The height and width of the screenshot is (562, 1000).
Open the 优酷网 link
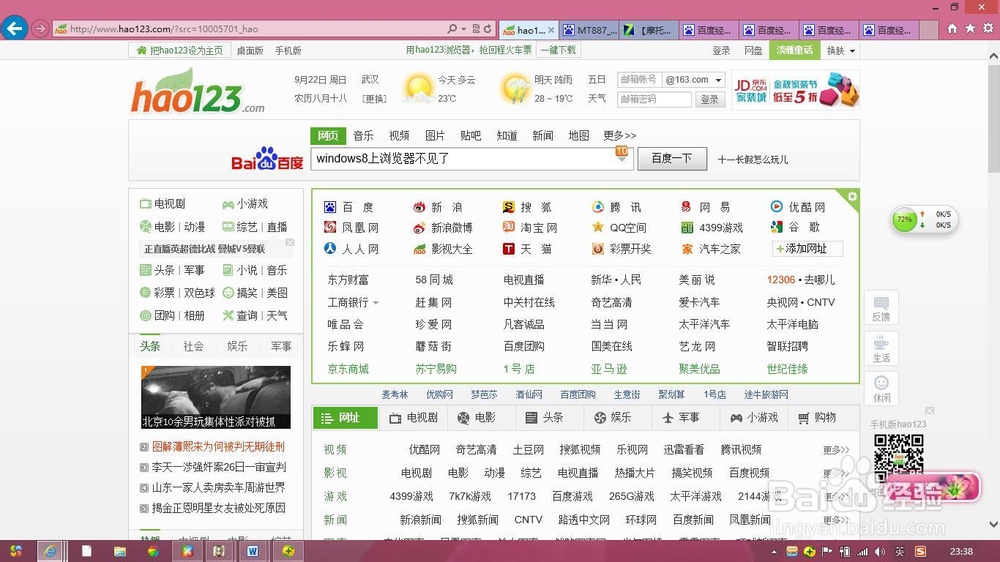pos(798,207)
